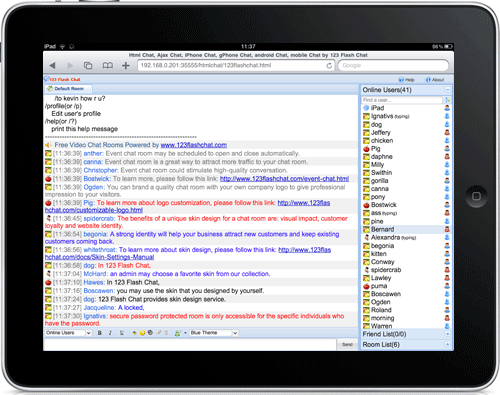Tap the Safari forward arrow
Image resolution: width=500 pixels, height=395 pixels.
click(70, 66)
